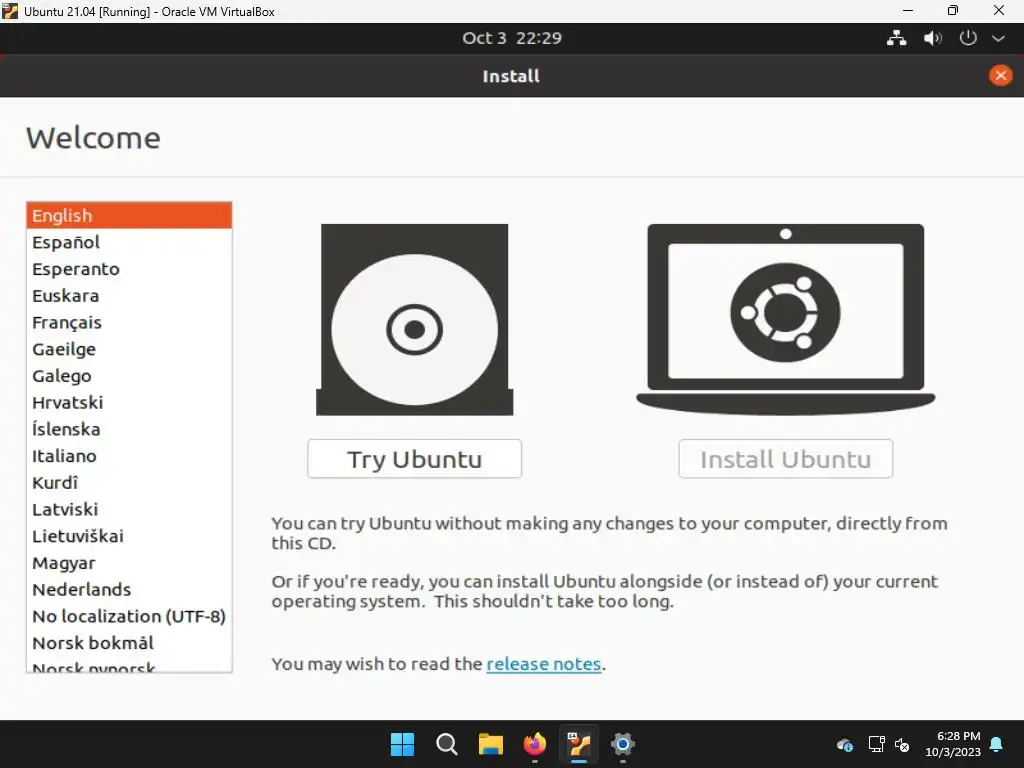This screenshot has width=1024, height=768.
Task: Open the Windows Start menu
Action: pos(402,744)
